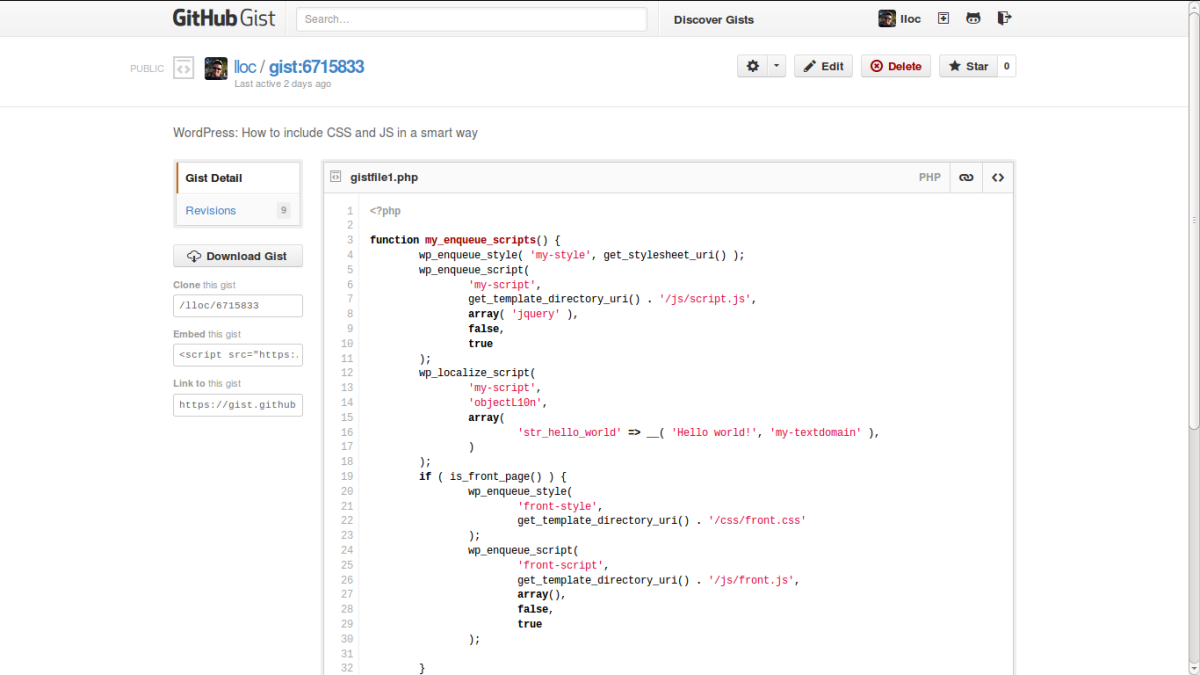Expand the gear dropdown arrow
The width and height of the screenshot is (1200, 675).
(x=777, y=66)
